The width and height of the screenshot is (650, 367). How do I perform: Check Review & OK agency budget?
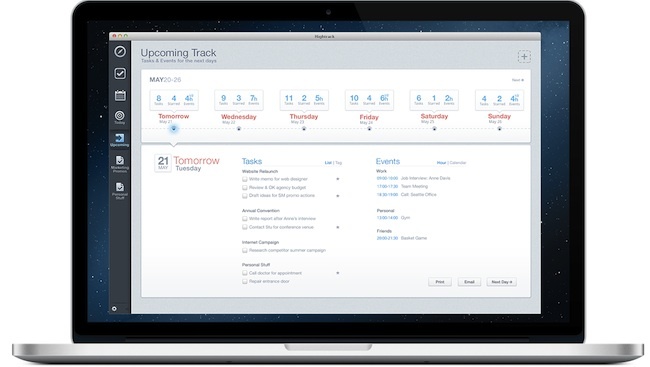click(x=245, y=187)
